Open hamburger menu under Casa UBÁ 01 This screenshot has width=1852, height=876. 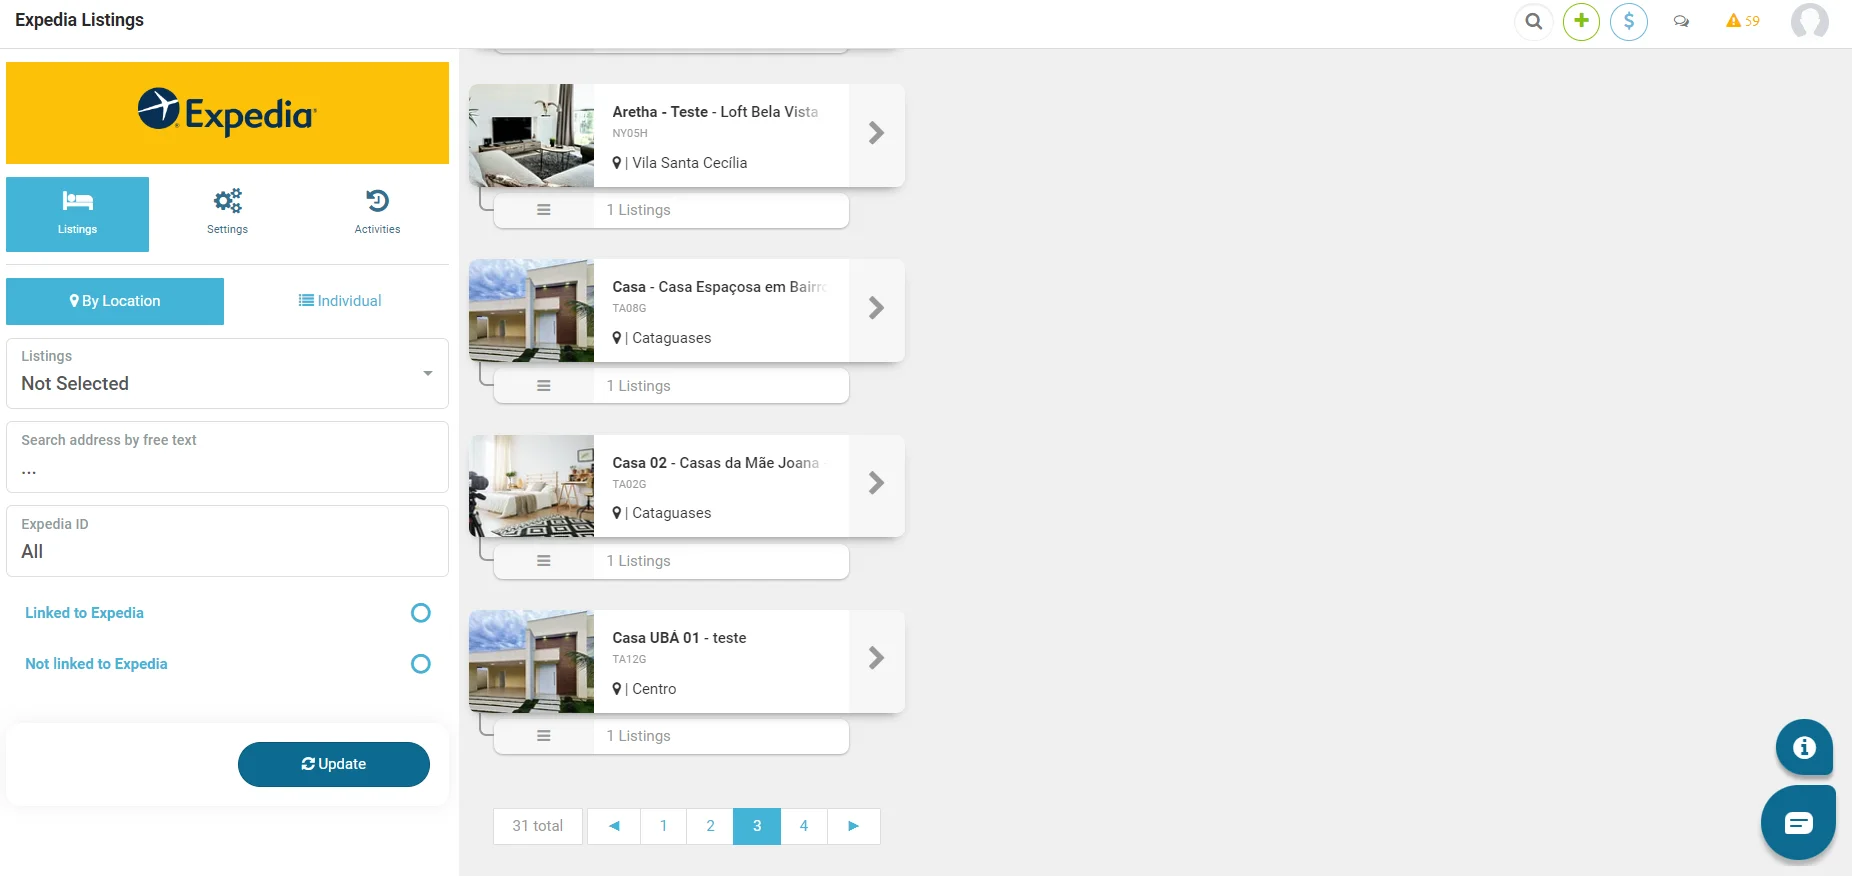[544, 736]
